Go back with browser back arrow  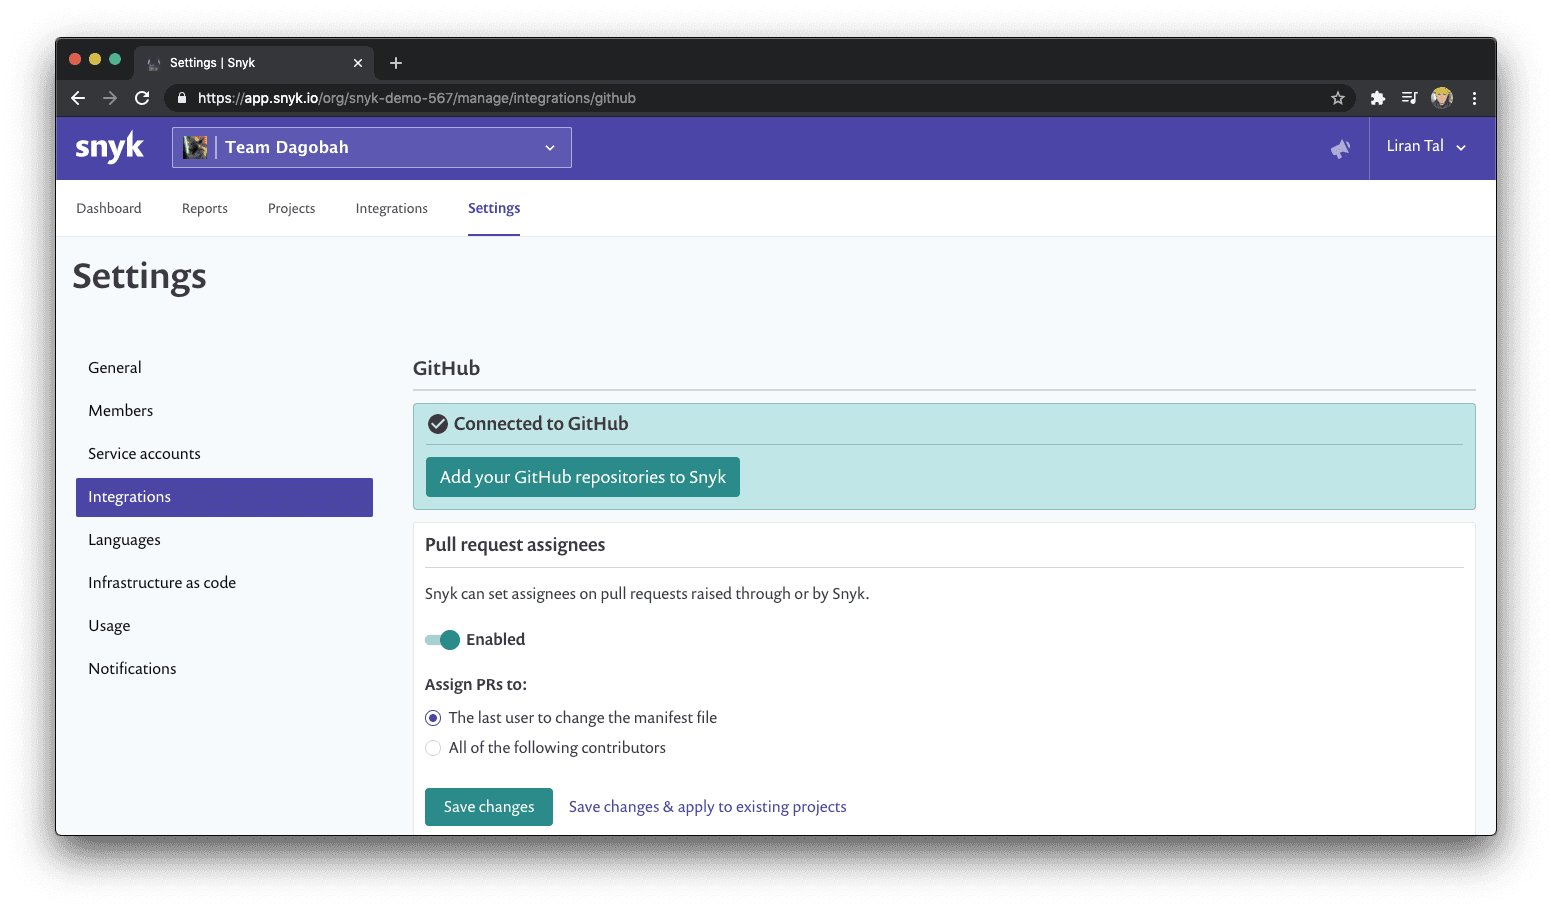[78, 98]
